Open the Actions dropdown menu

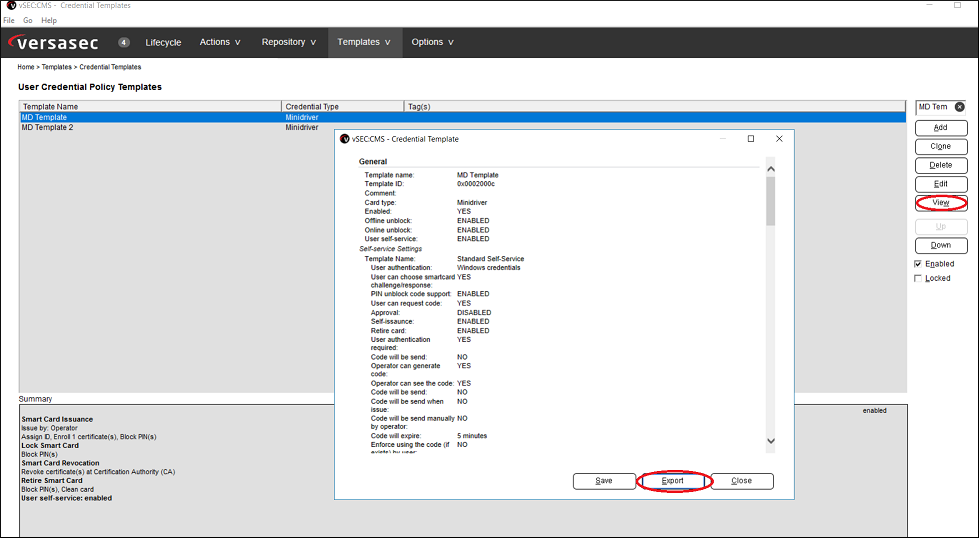coord(220,42)
